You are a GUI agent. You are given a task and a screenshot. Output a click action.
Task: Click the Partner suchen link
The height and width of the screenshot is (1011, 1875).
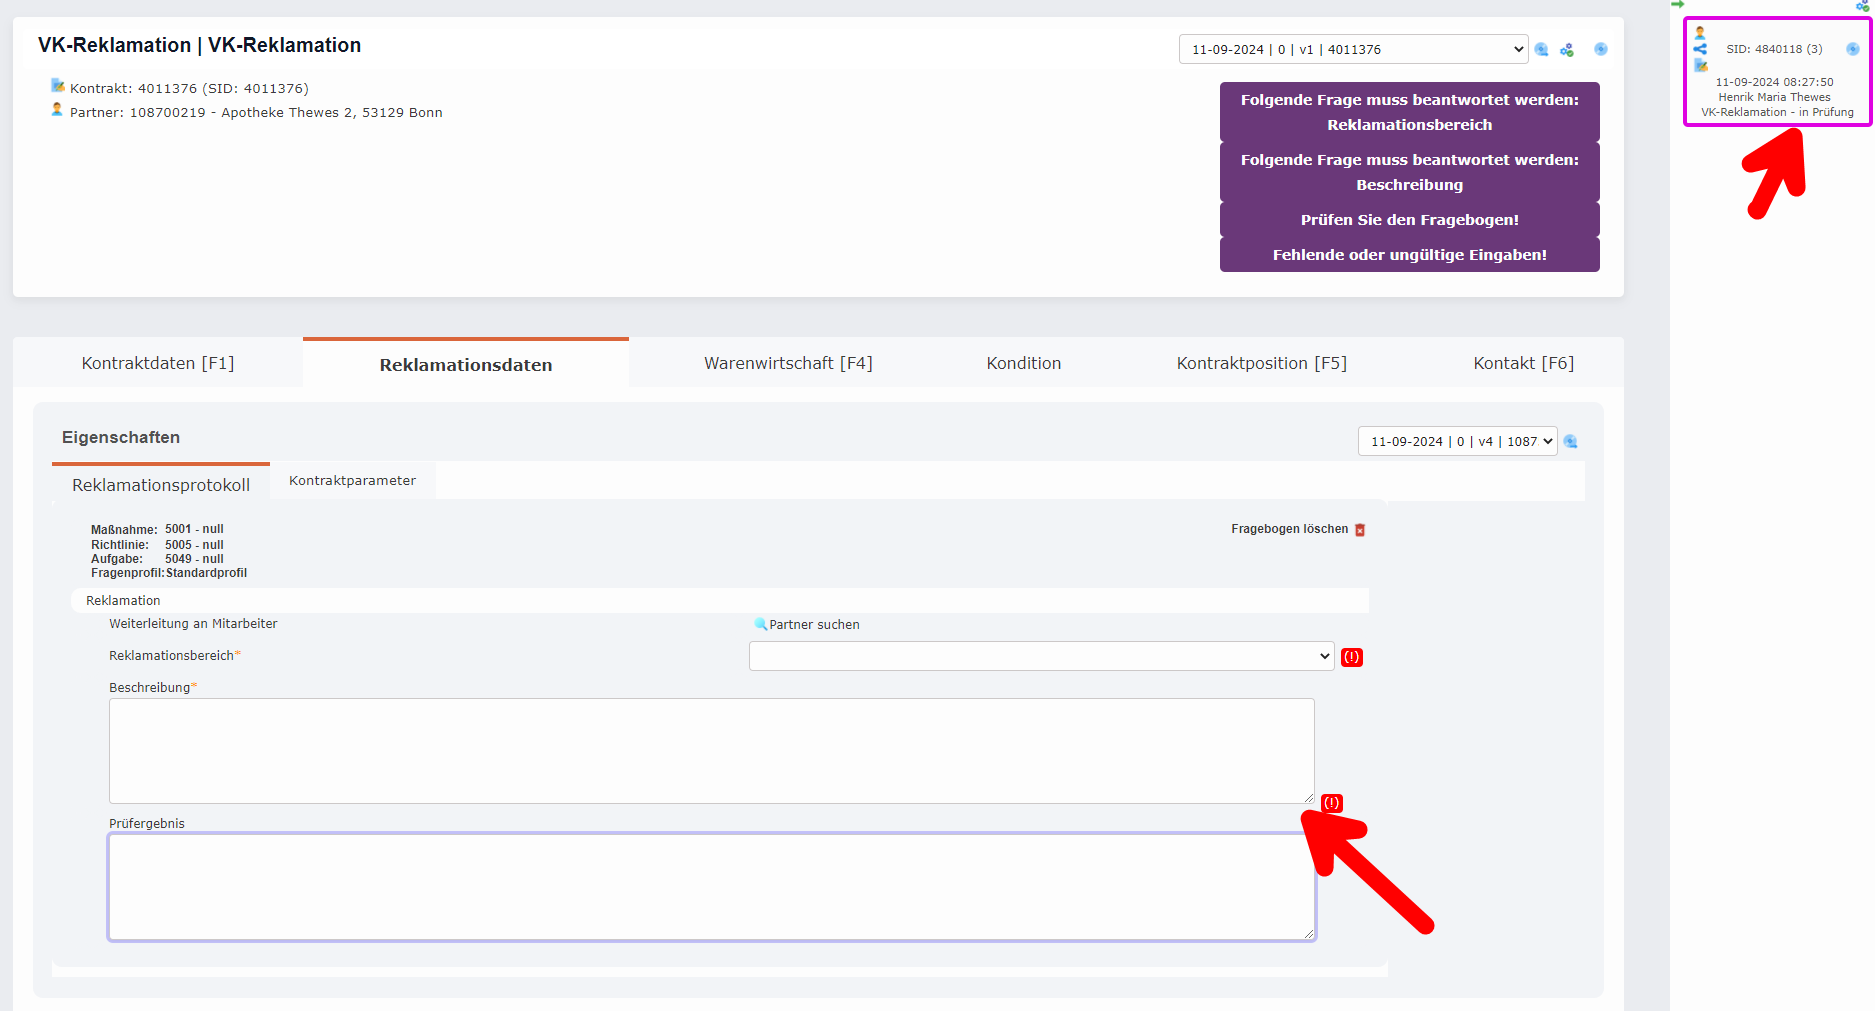click(814, 624)
